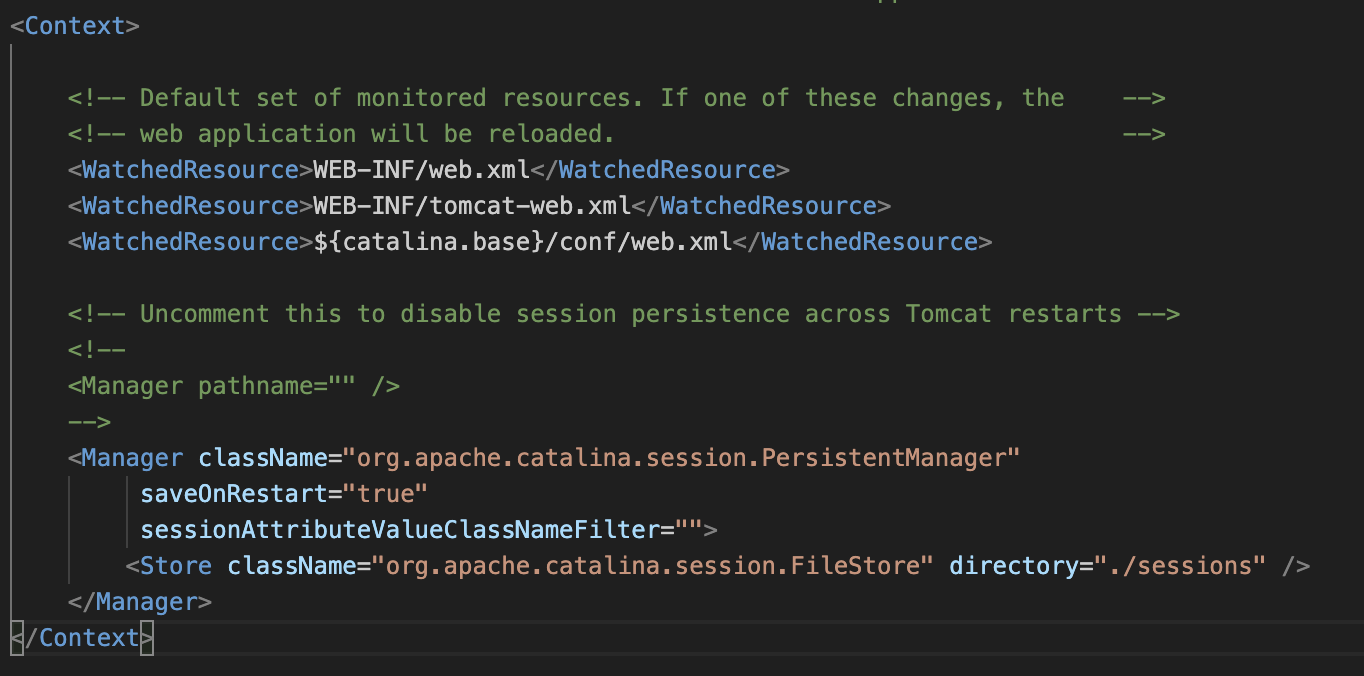Click the WEB-INF/tomcat-web.xml path text
Image resolution: width=1364 pixels, height=676 pixels.
472,206
